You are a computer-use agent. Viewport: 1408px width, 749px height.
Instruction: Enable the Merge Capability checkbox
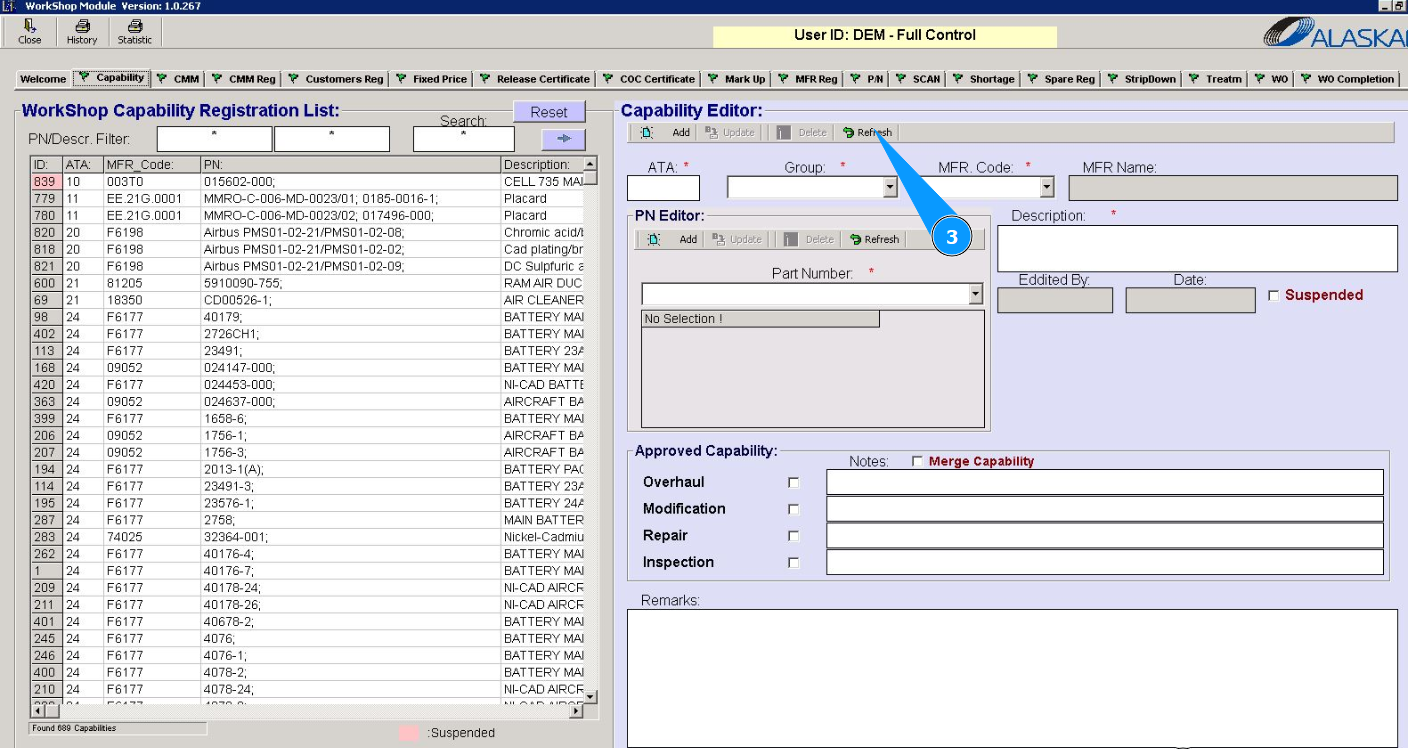pos(917,462)
